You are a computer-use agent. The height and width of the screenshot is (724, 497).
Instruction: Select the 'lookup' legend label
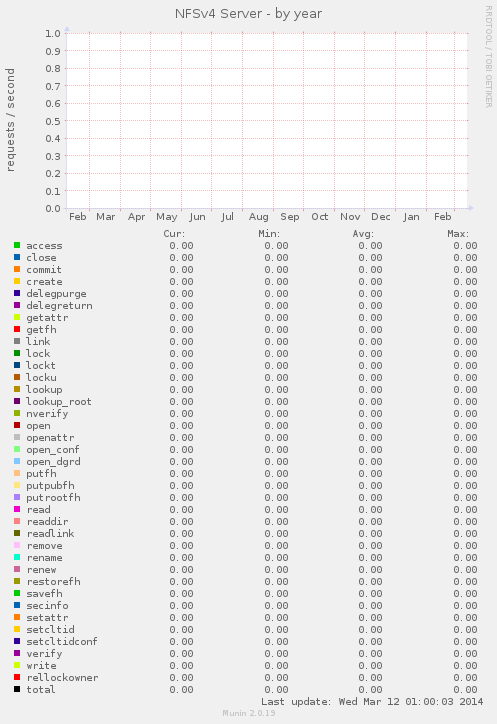coord(44,390)
